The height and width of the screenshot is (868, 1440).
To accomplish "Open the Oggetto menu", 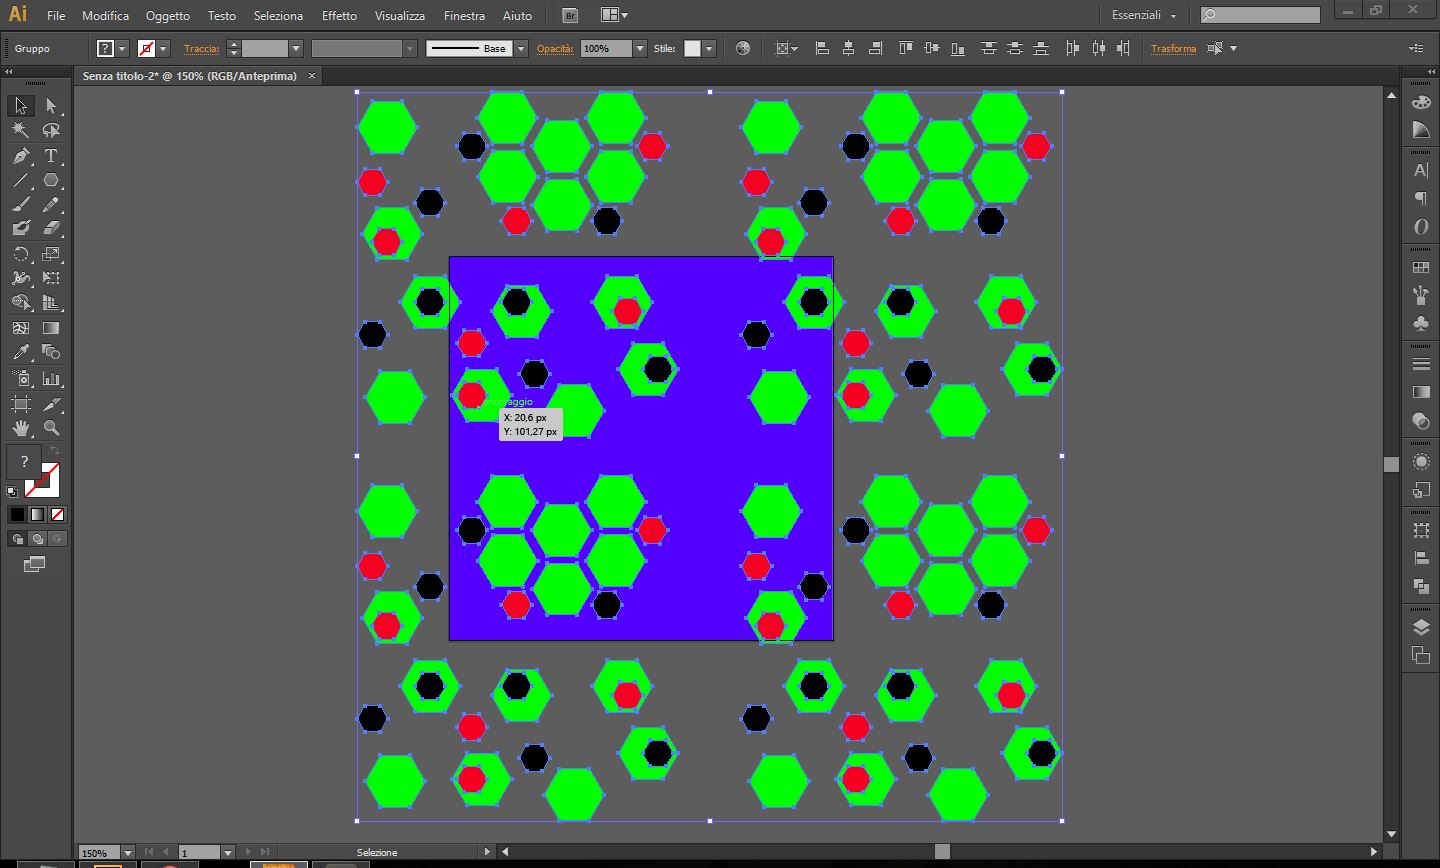I will 168,15.
